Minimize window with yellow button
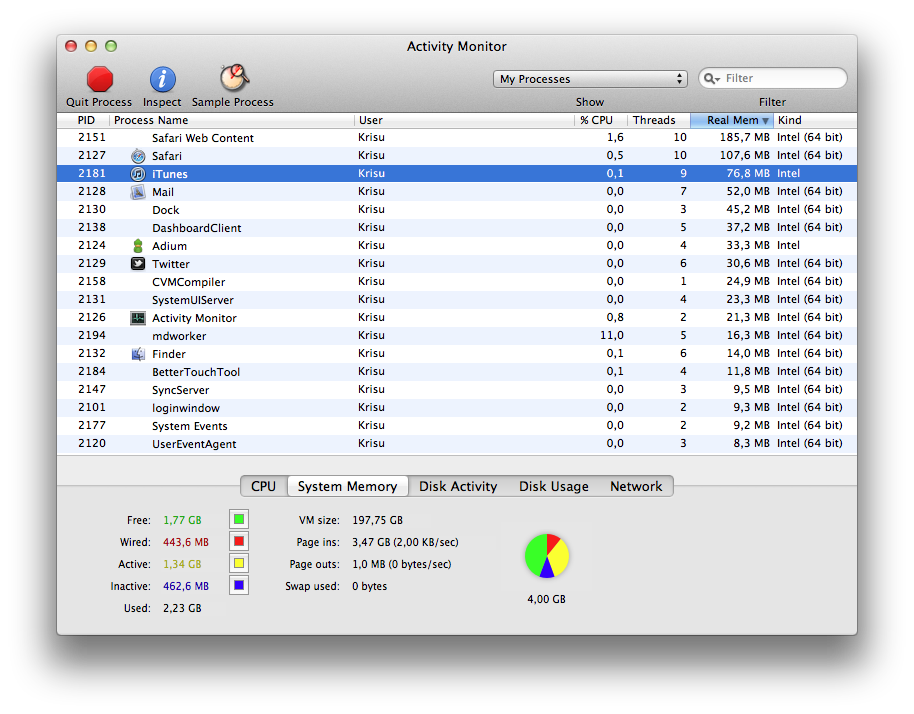 (x=91, y=46)
